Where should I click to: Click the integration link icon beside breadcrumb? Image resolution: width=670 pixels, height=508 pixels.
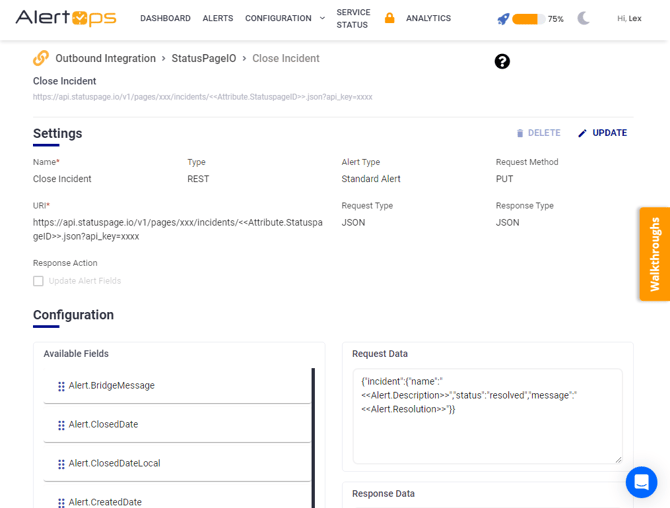[41, 58]
